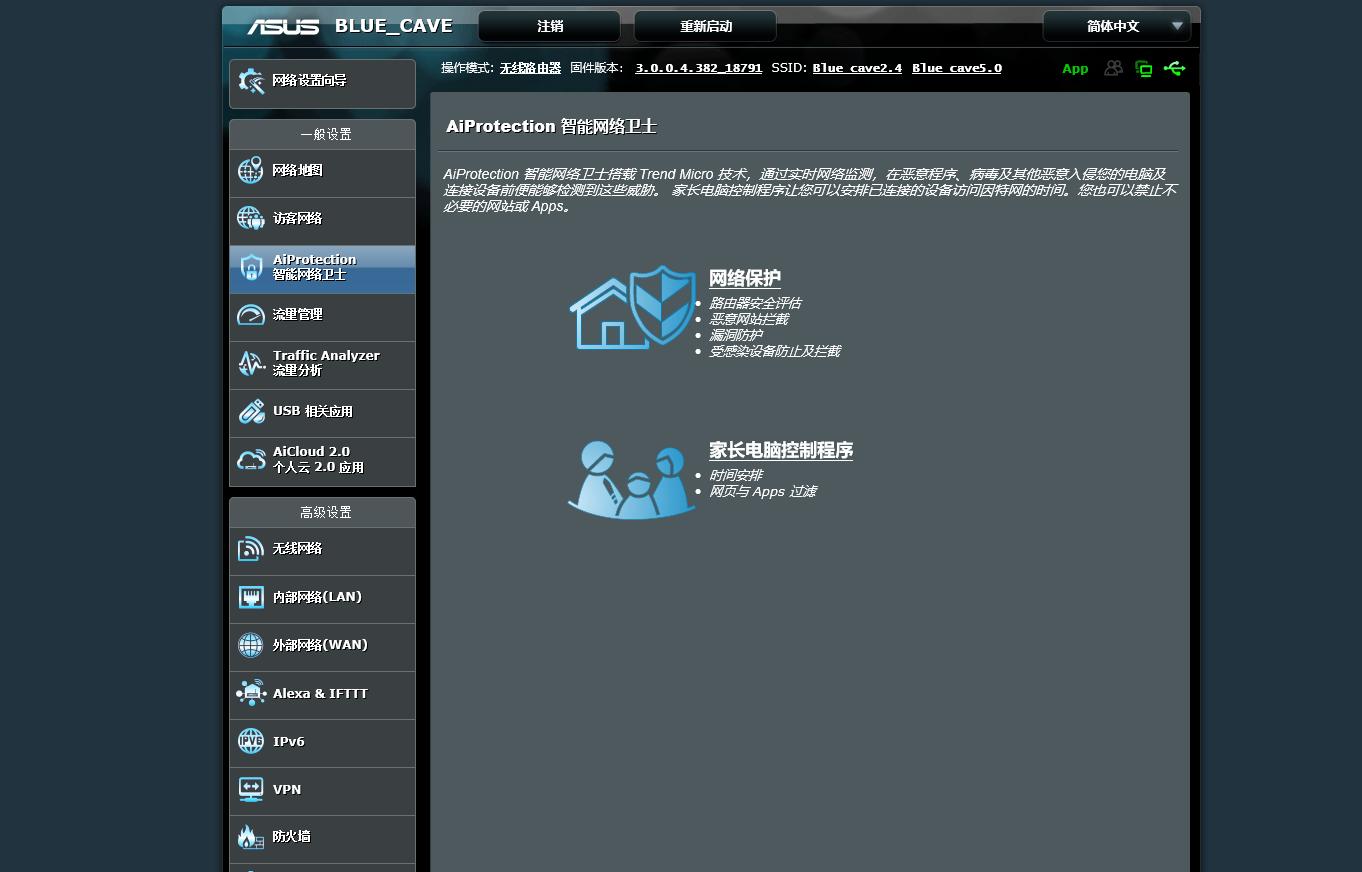Screen dimensions: 1362x872
Task: Click the USB status icon in header
Action: pos(1175,68)
